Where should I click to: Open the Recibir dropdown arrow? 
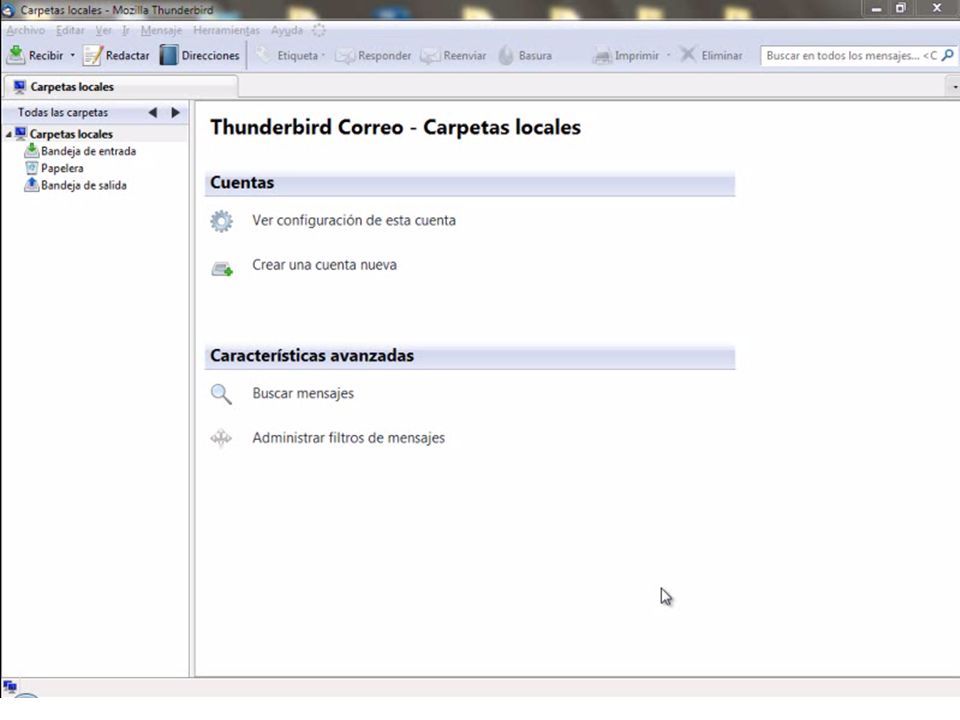coord(72,55)
